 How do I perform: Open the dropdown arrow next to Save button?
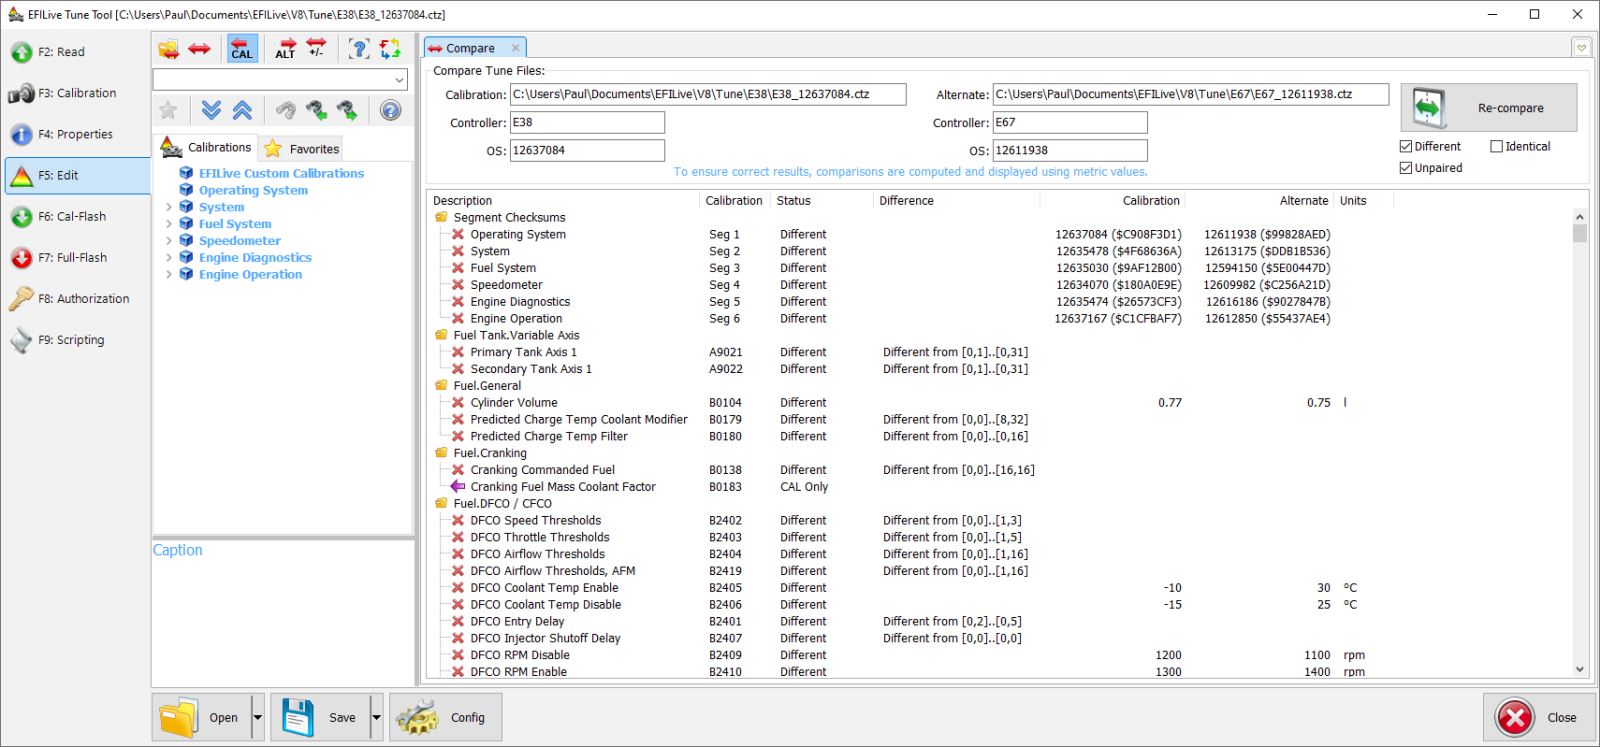click(x=376, y=717)
